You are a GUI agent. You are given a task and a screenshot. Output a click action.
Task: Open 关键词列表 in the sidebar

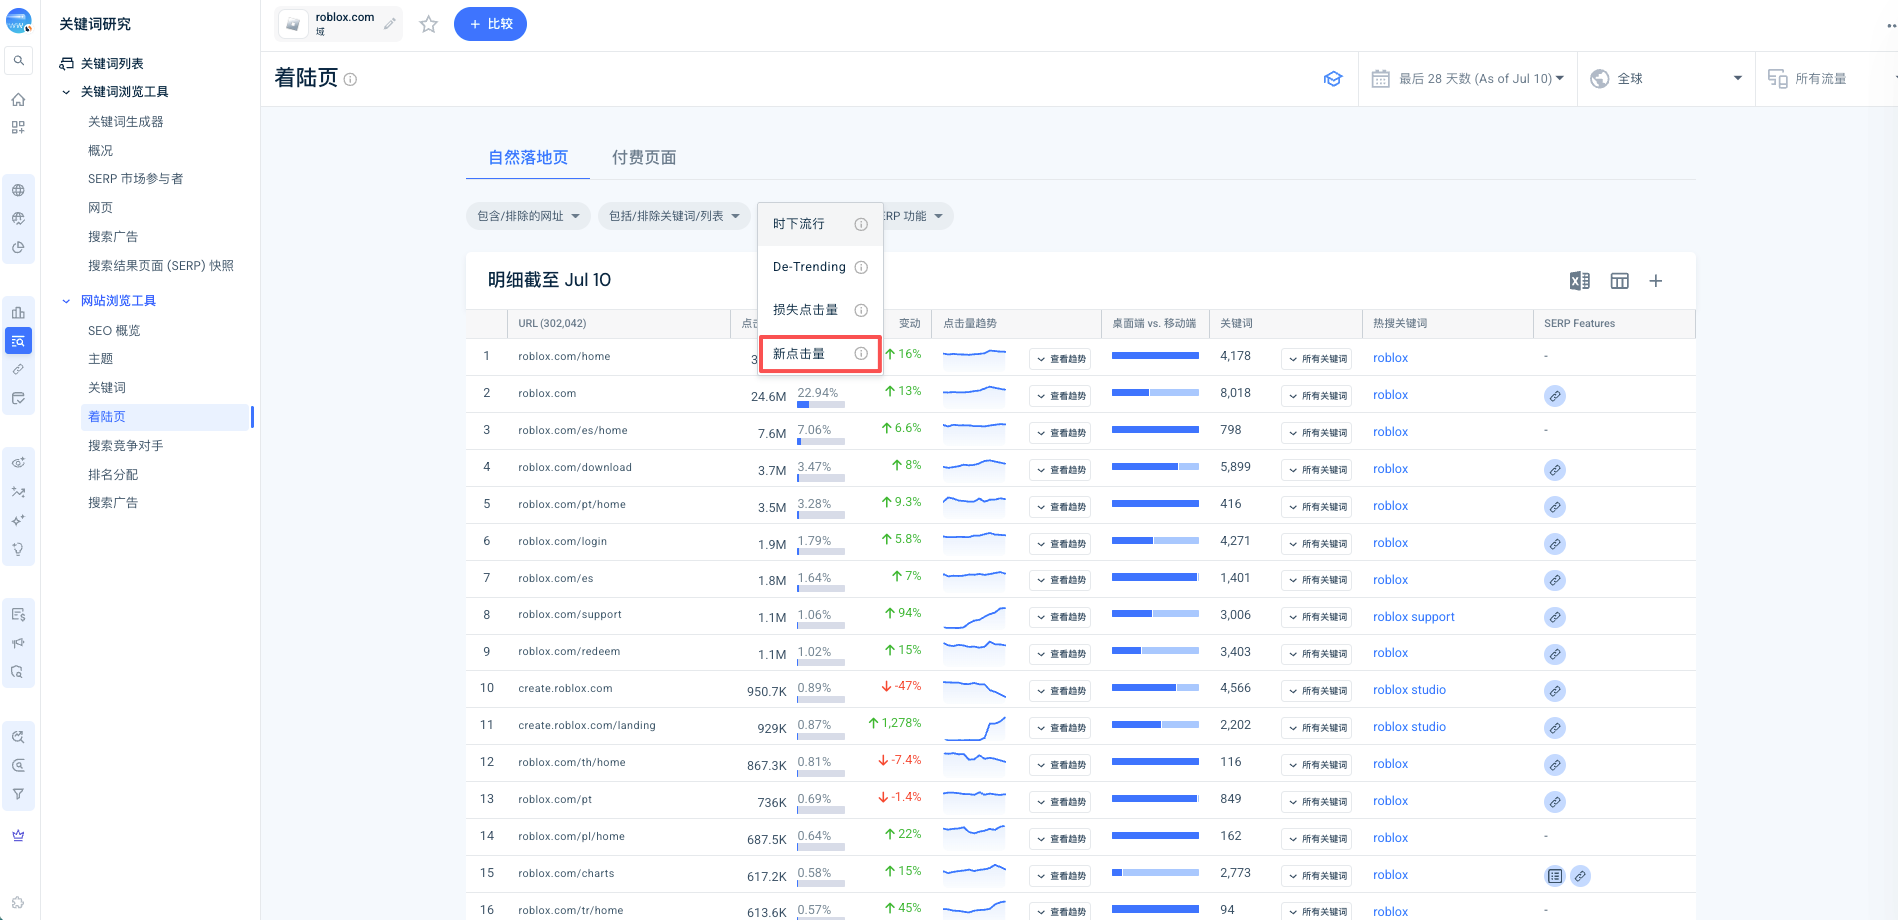pos(112,64)
